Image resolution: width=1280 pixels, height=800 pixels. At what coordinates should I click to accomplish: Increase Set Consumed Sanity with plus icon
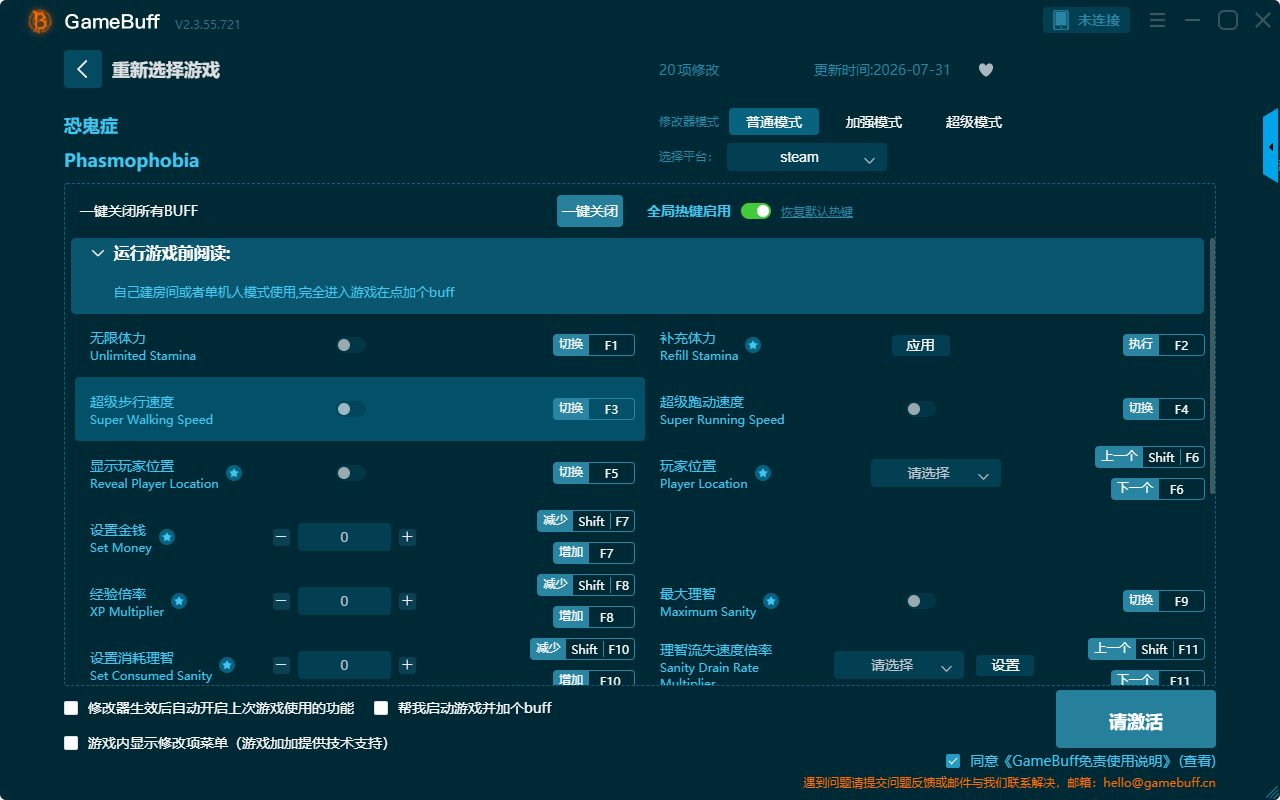coord(407,665)
